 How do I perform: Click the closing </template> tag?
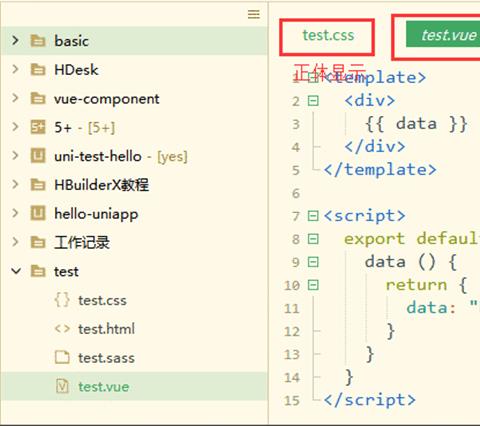pyautogui.click(x=380, y=170)
